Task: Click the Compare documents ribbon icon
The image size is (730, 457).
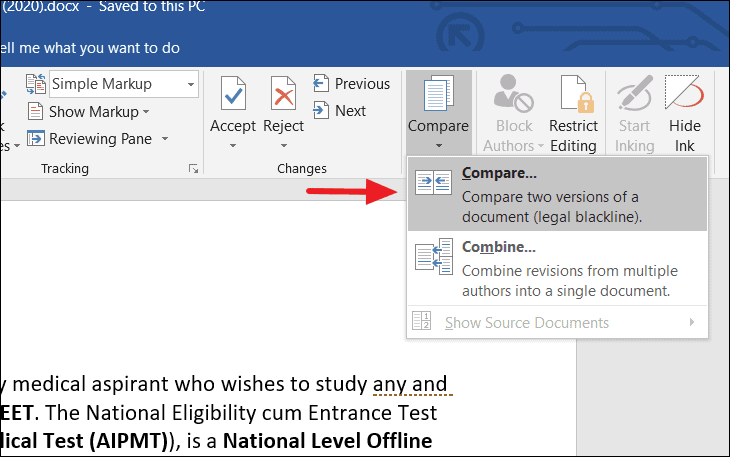Action: tap(438, 95)
